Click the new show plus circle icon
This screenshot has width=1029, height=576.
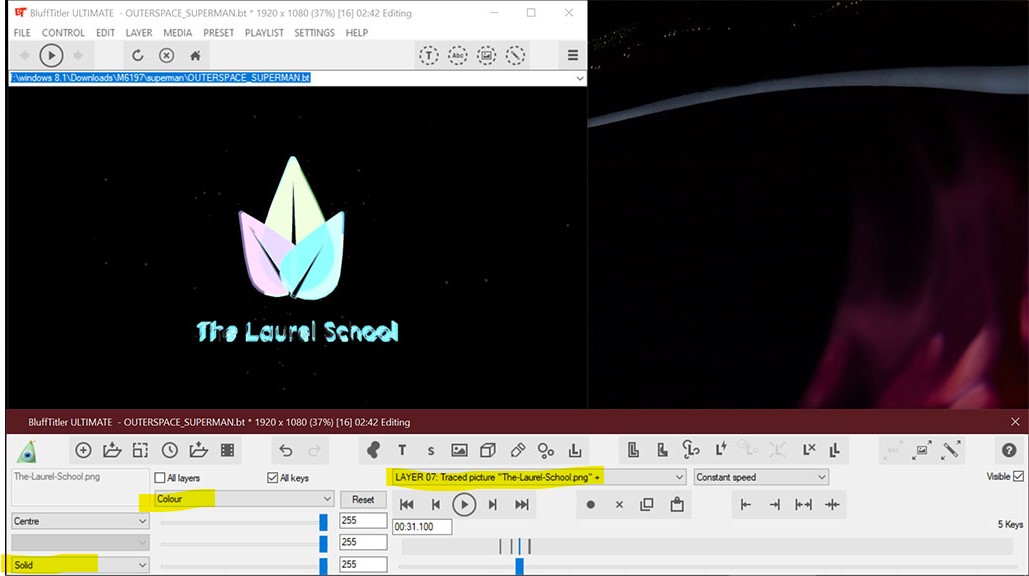click(83, 450)
